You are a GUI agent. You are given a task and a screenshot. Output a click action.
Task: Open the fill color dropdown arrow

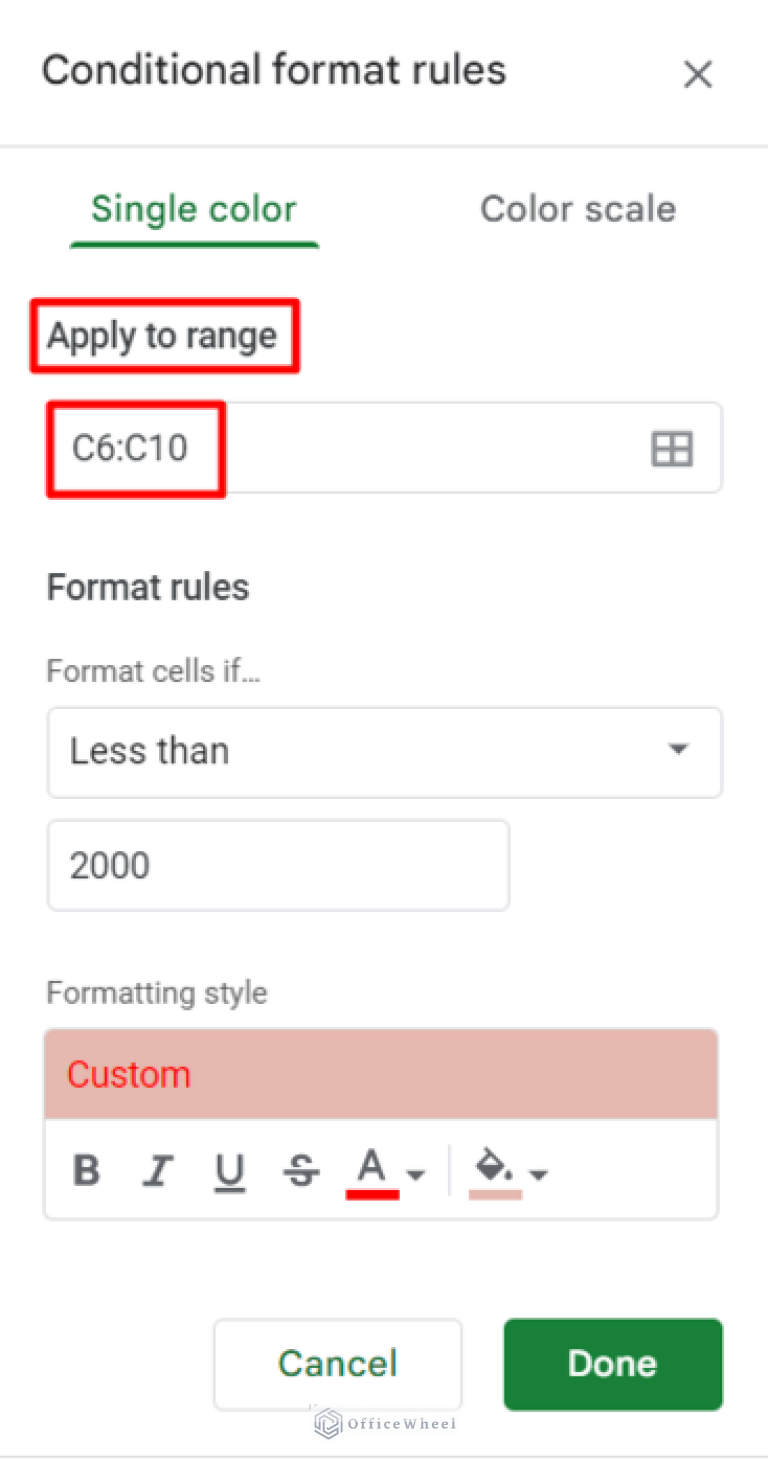538,1172
